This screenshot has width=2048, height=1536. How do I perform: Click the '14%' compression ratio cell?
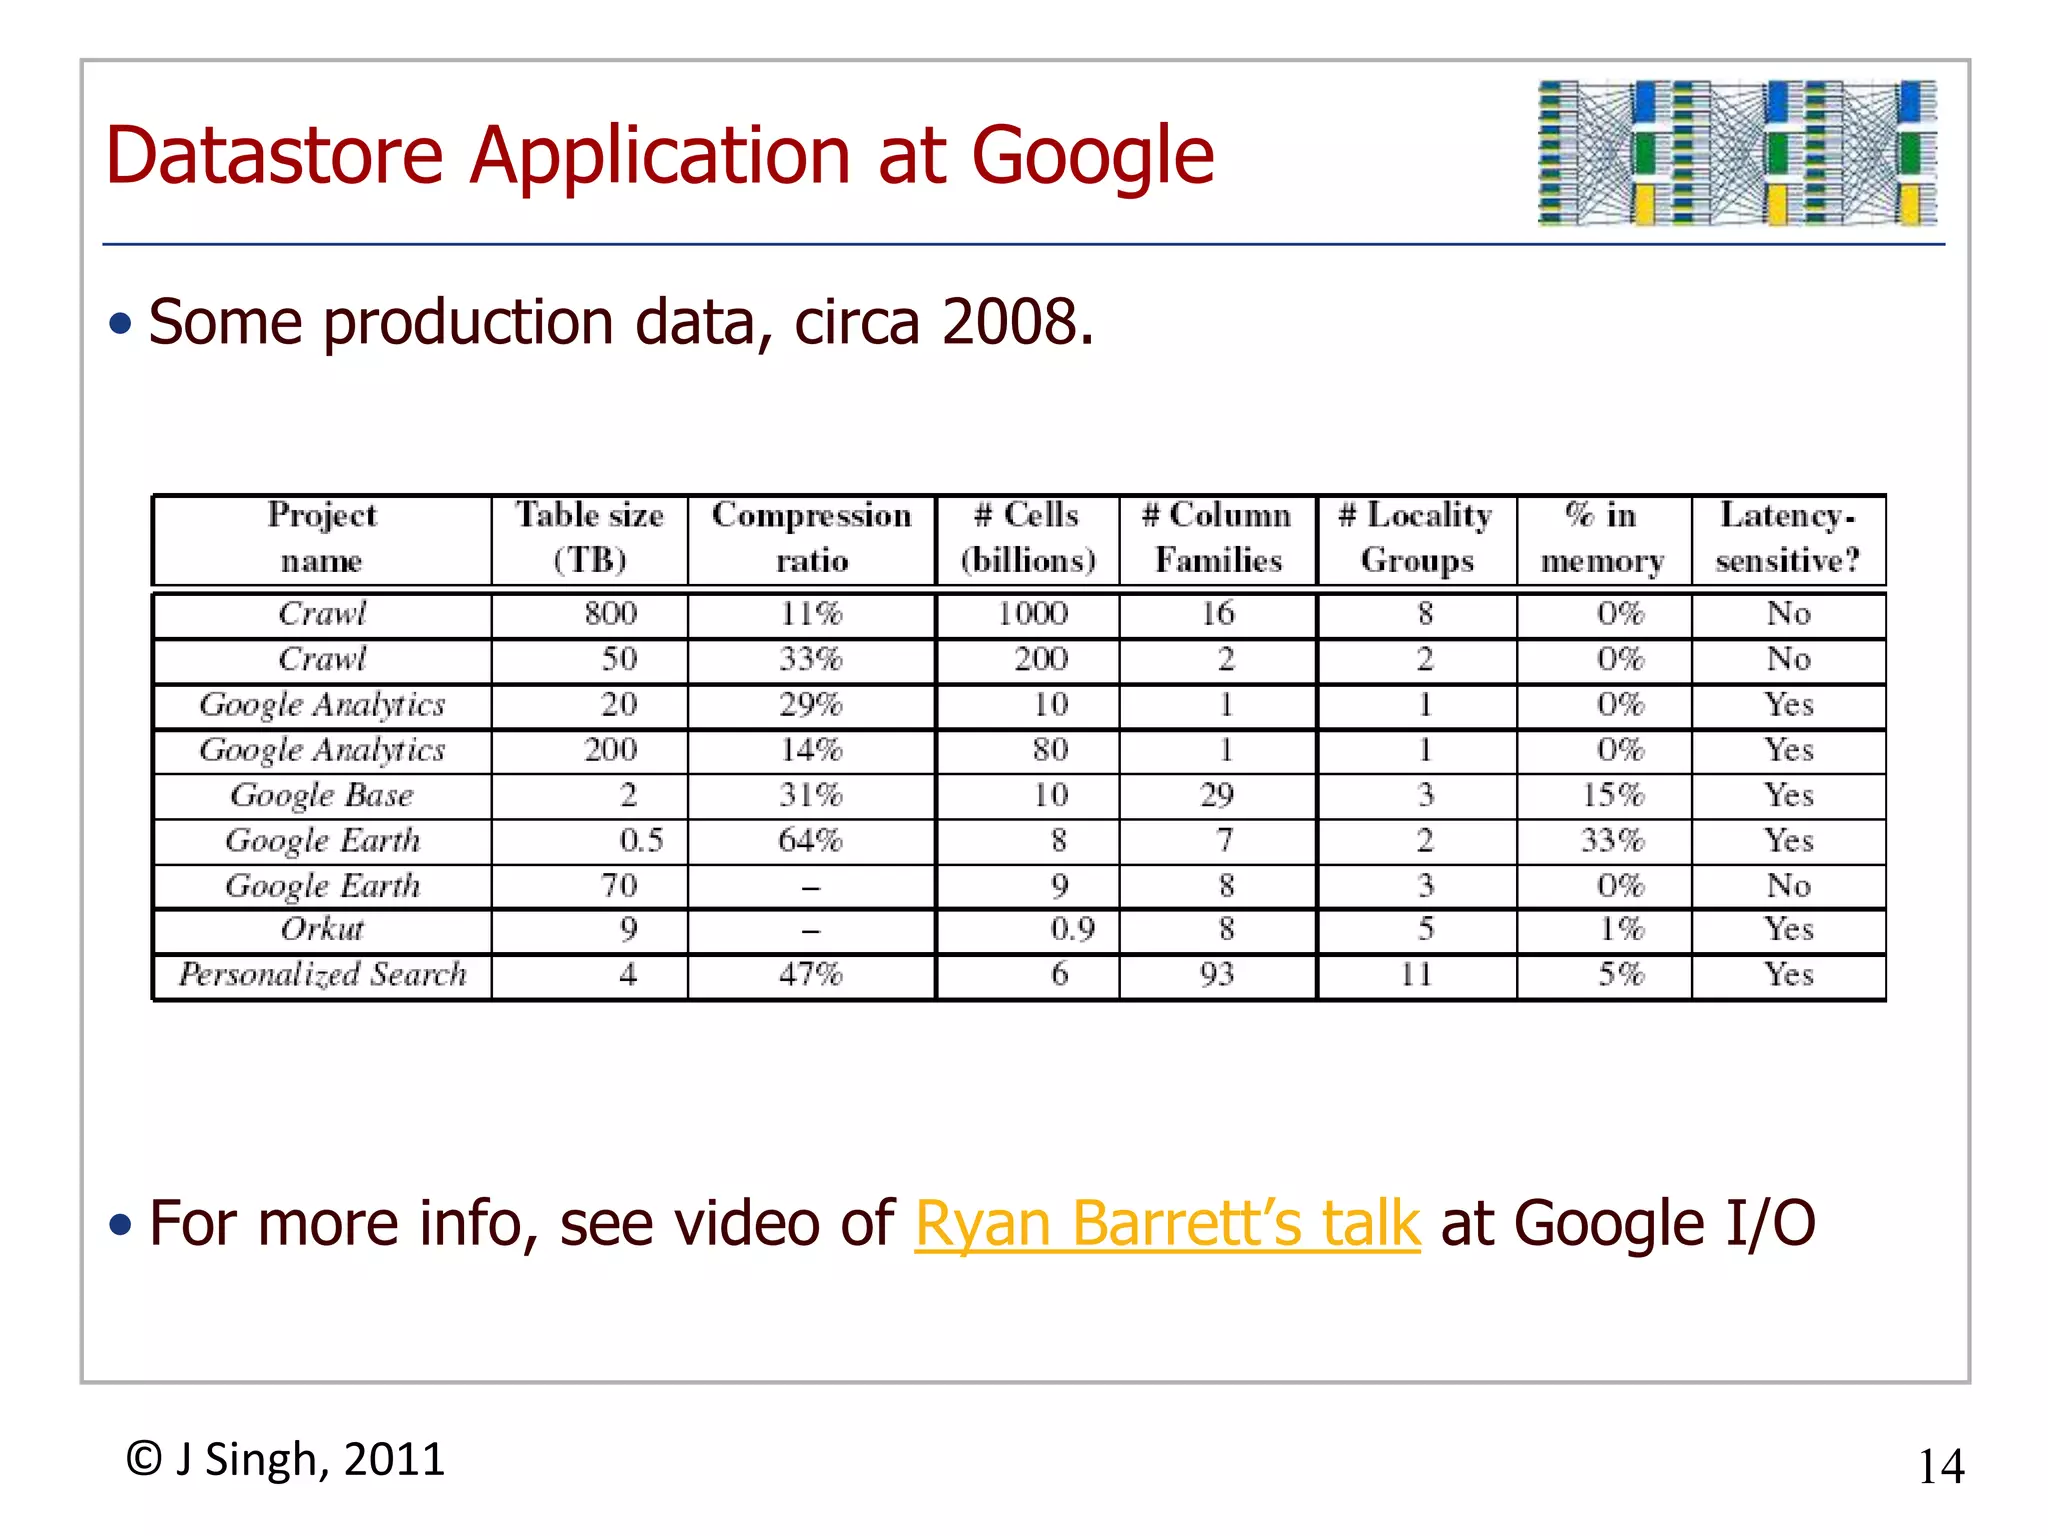[811, 750]
